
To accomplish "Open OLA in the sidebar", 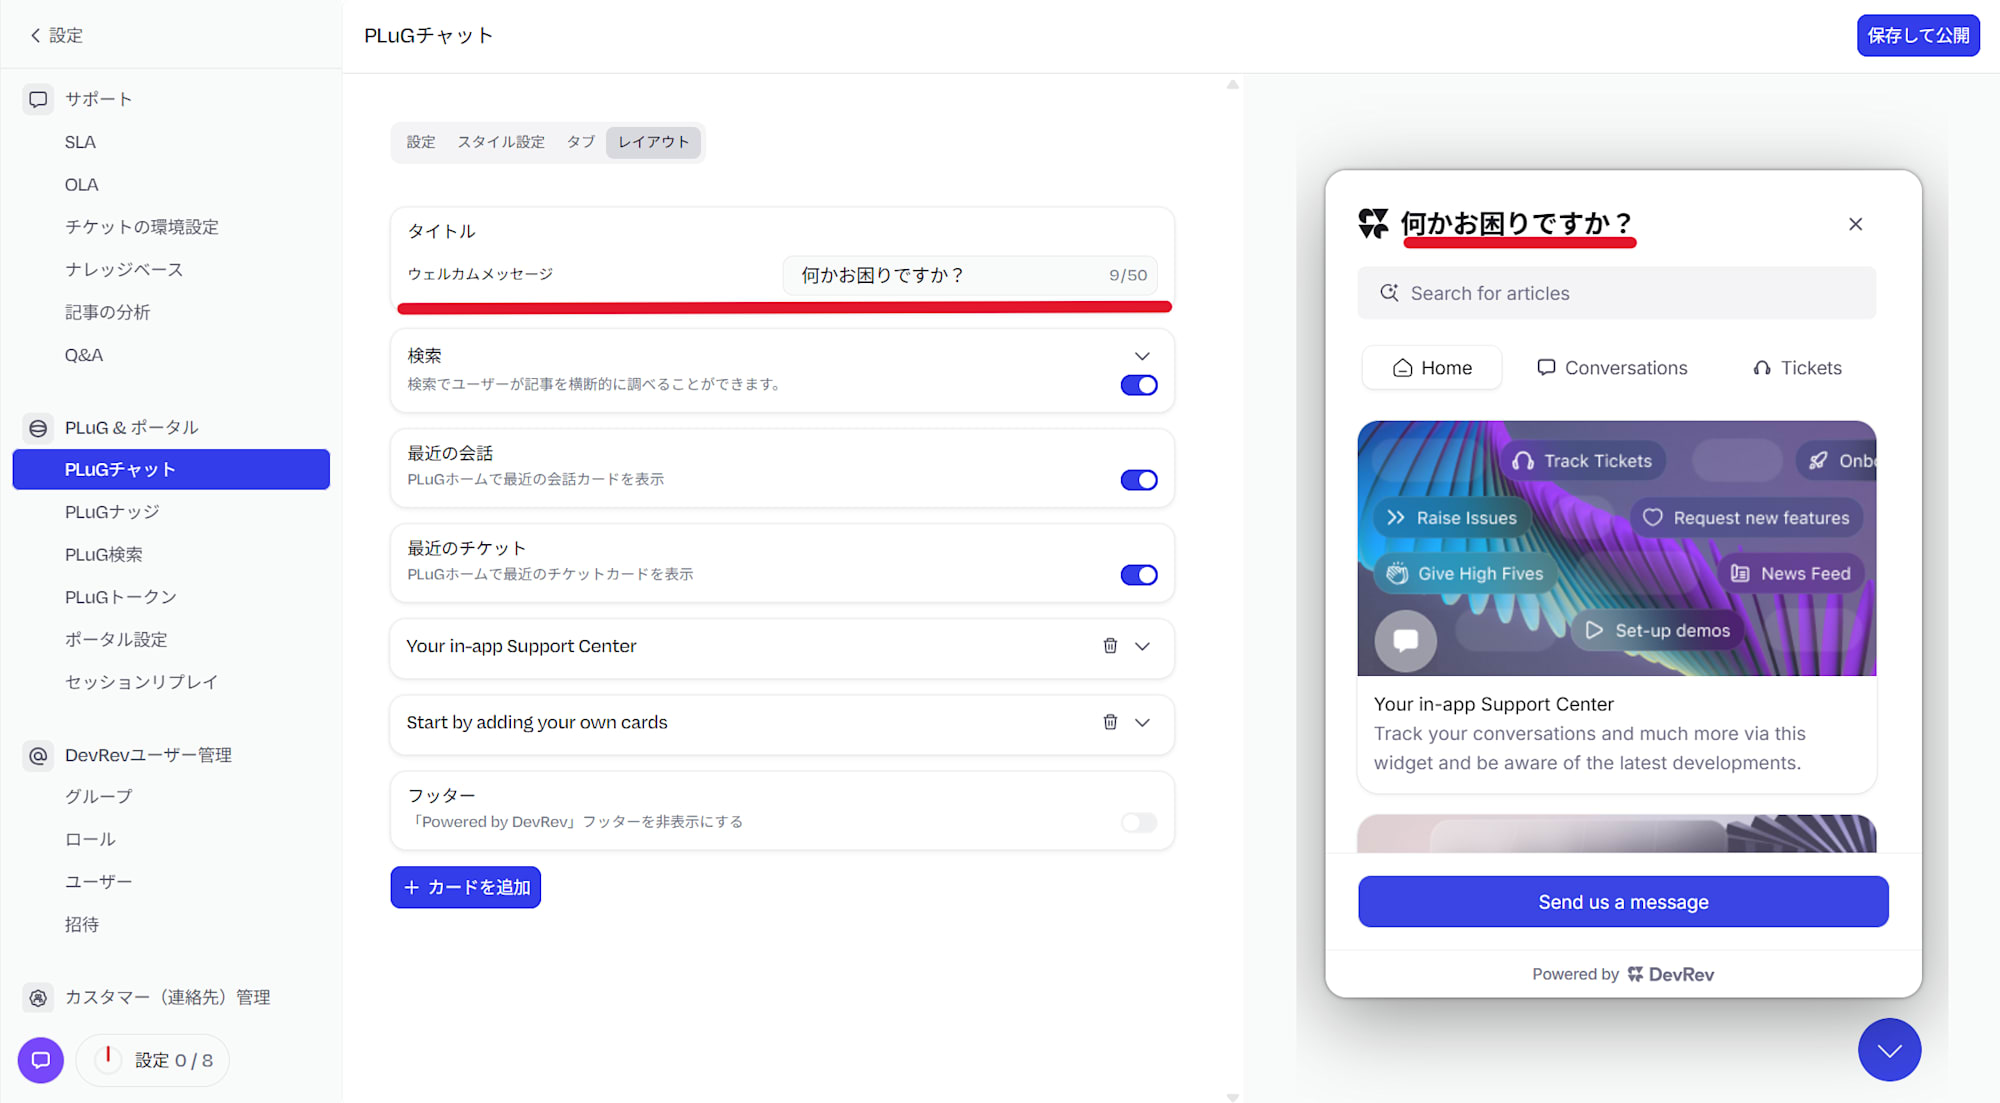I will click(82, 185).
